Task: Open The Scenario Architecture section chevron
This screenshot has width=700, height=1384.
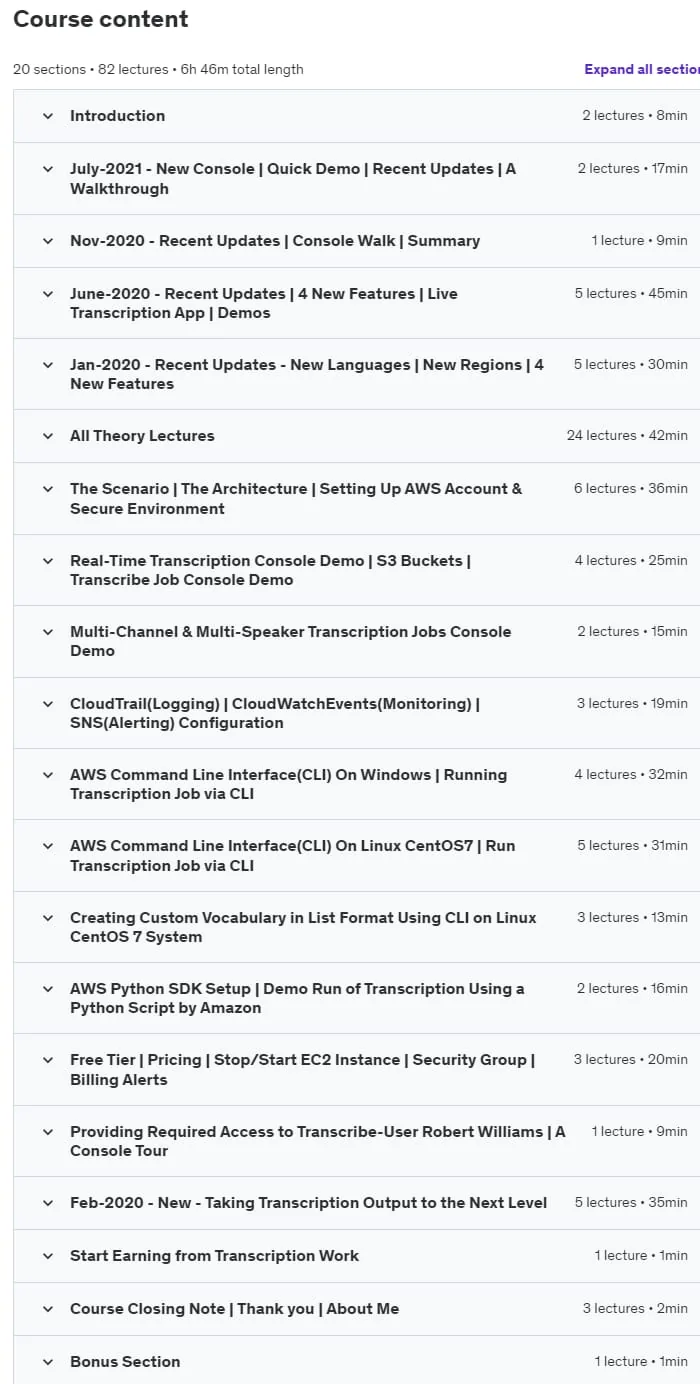Action: click(x=48, y=489)
